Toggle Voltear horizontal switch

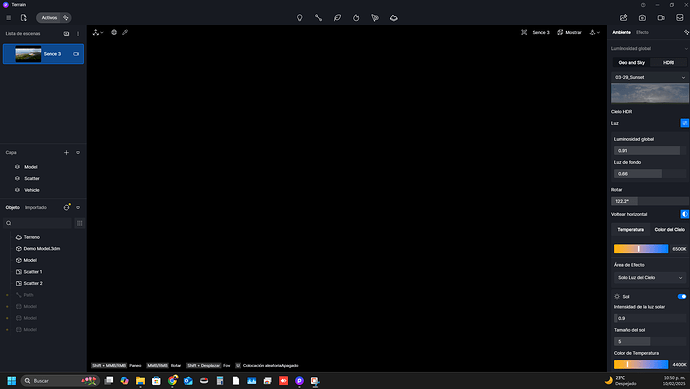click(x=685, y=214)
